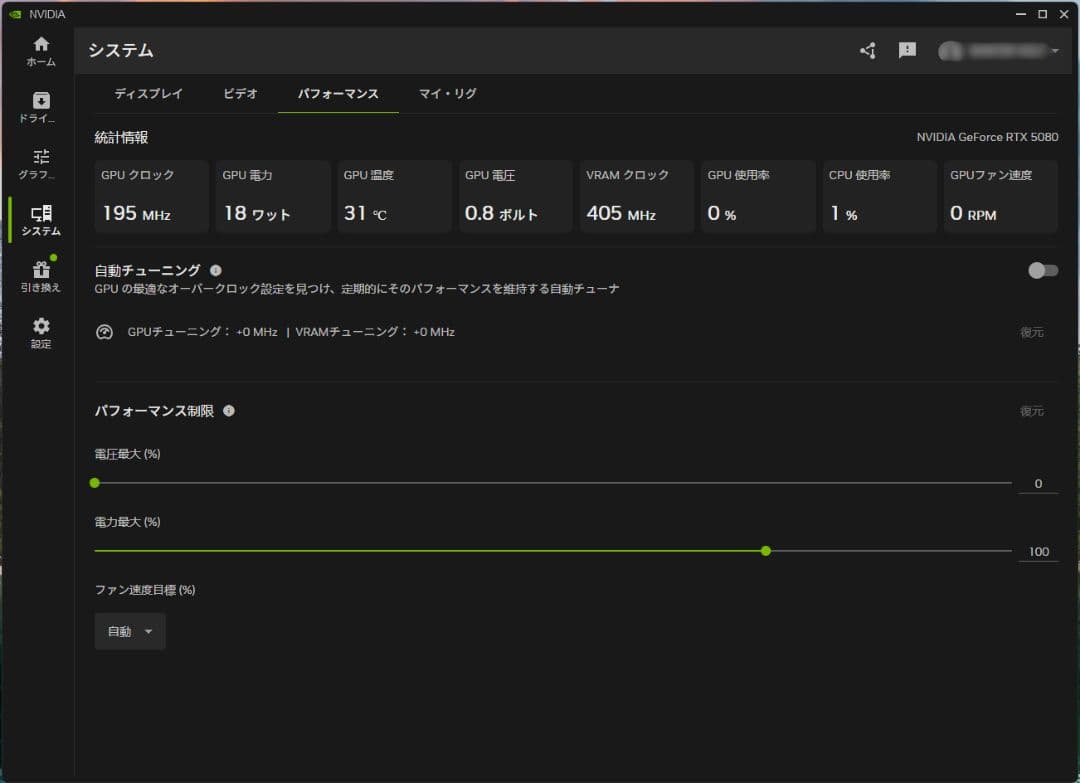Click the パフォーマンス制限 info icon
The height and width of the screenshot is (783, 1080).
pos(228,410)
